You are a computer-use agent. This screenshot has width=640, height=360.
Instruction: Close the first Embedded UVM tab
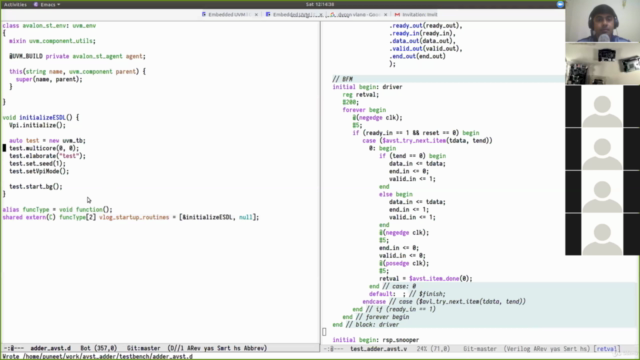coord(256,14)
